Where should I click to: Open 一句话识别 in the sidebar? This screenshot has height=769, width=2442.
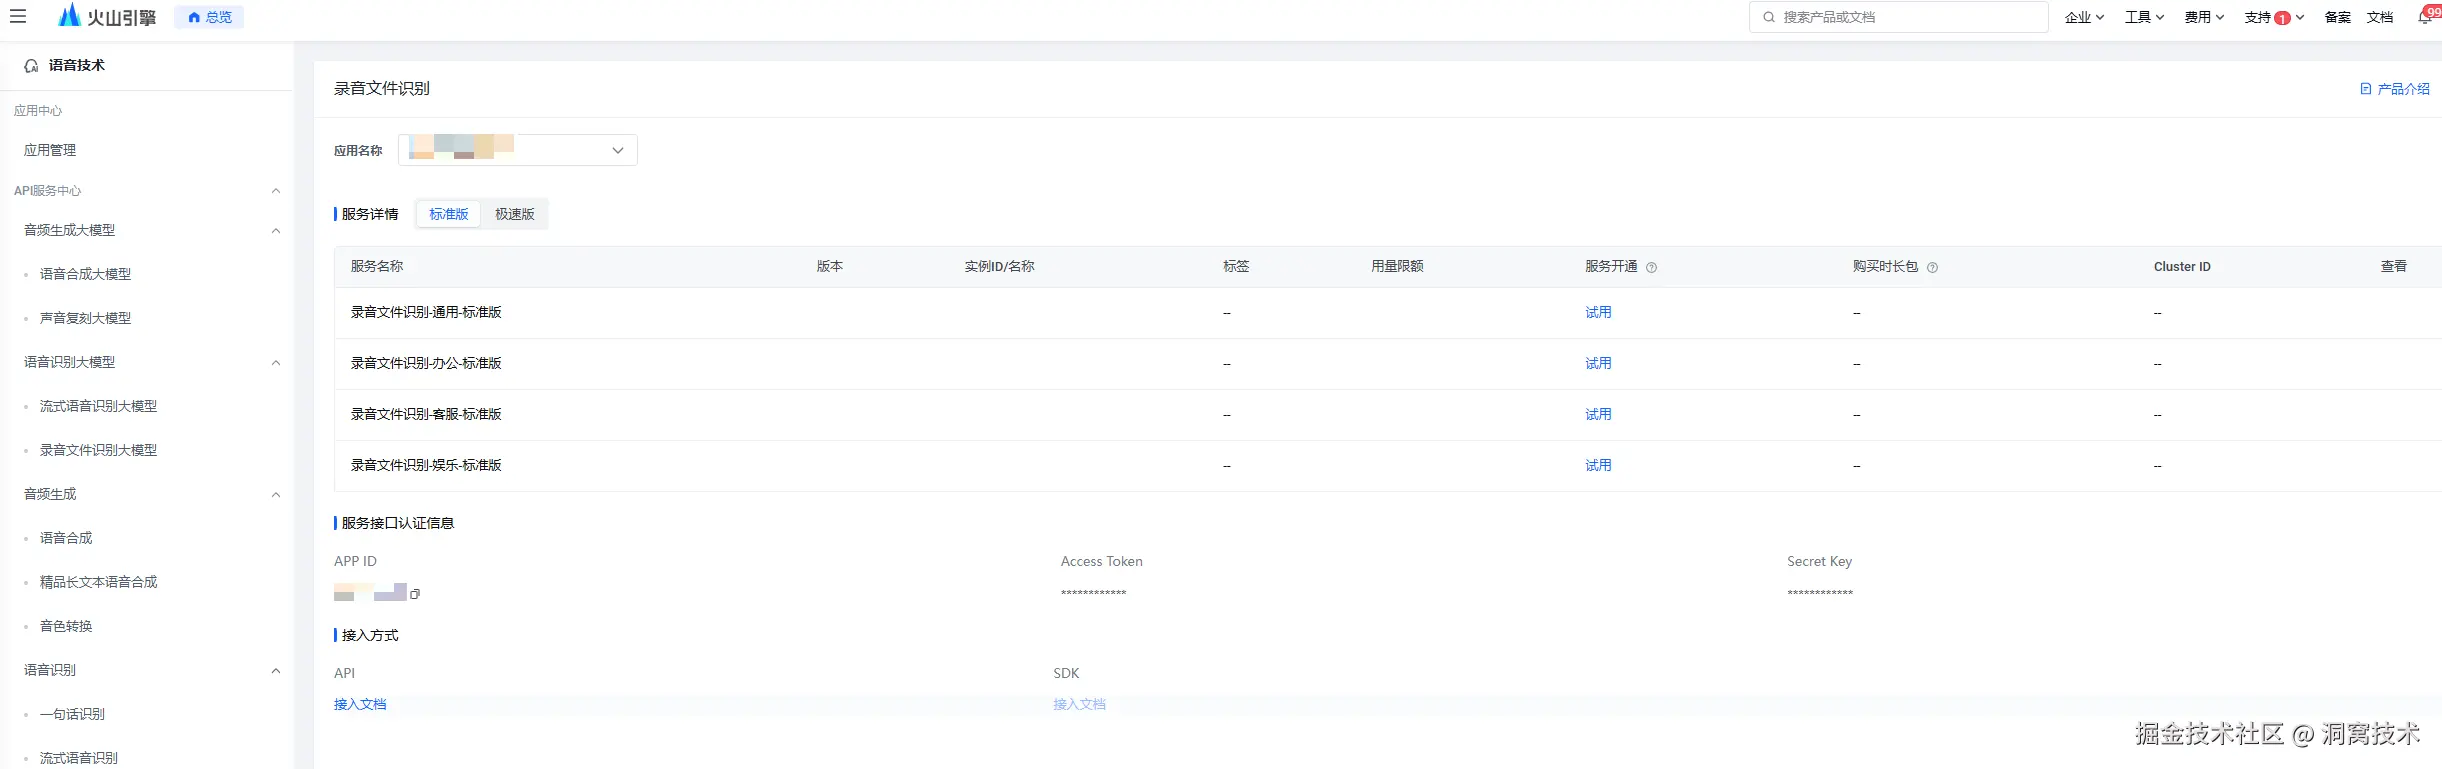(x=72, y=714)
